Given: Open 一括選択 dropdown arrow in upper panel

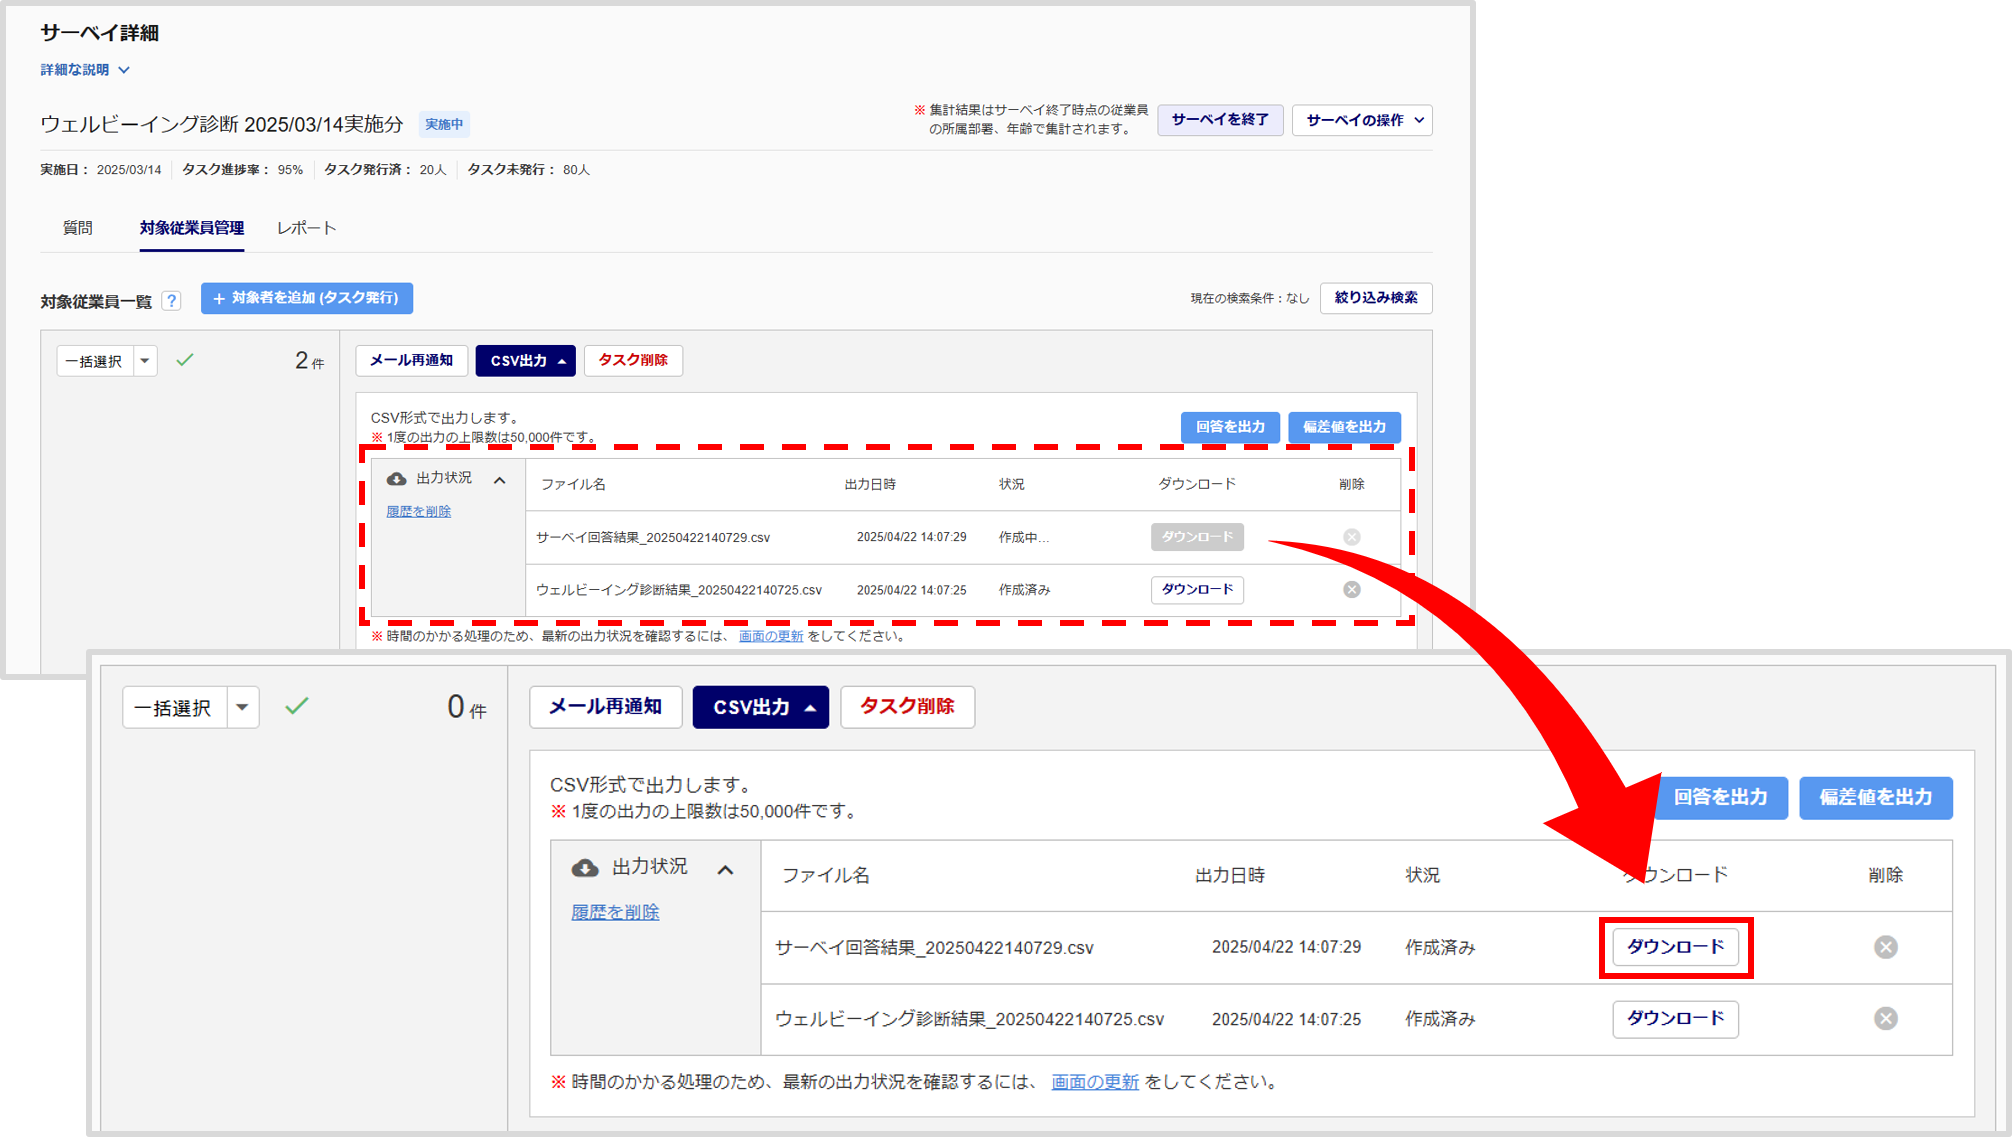Looking at the screenshot, I should 145,361.
